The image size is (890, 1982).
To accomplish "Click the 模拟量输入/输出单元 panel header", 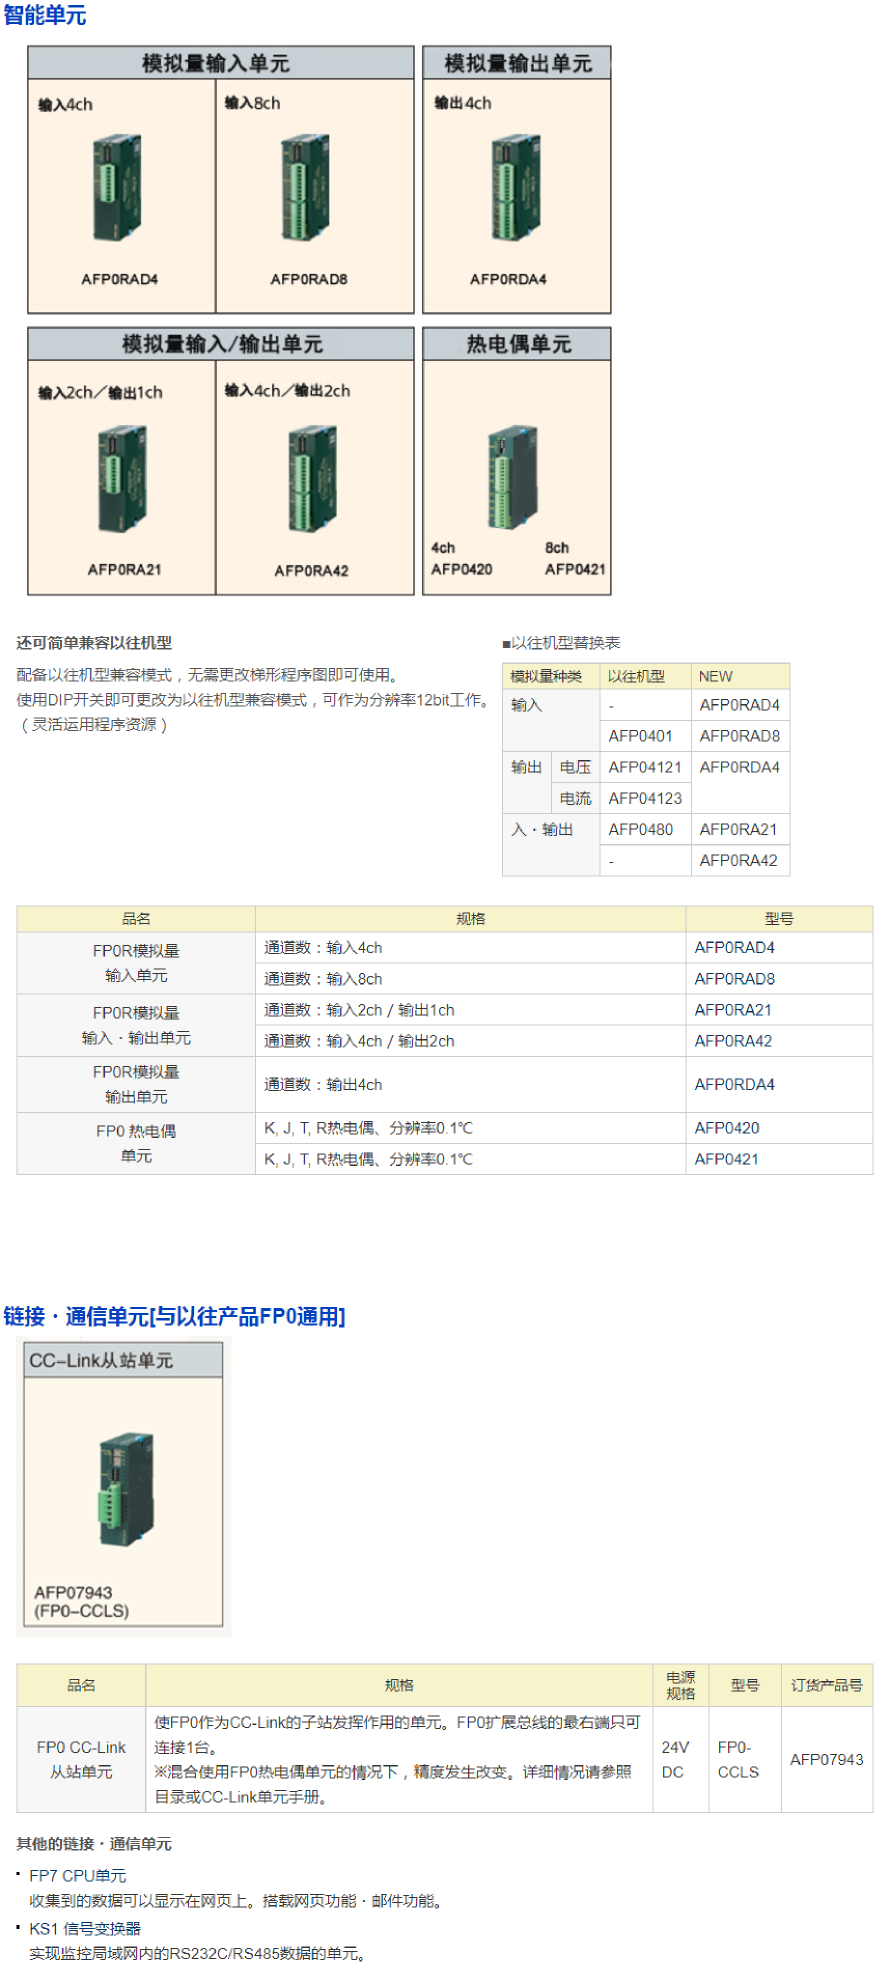I will tap(221, 344).
